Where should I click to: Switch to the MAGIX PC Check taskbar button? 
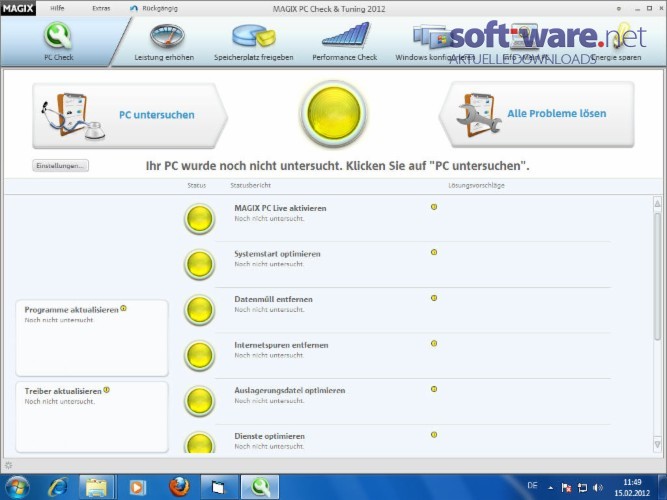[260, 487]
